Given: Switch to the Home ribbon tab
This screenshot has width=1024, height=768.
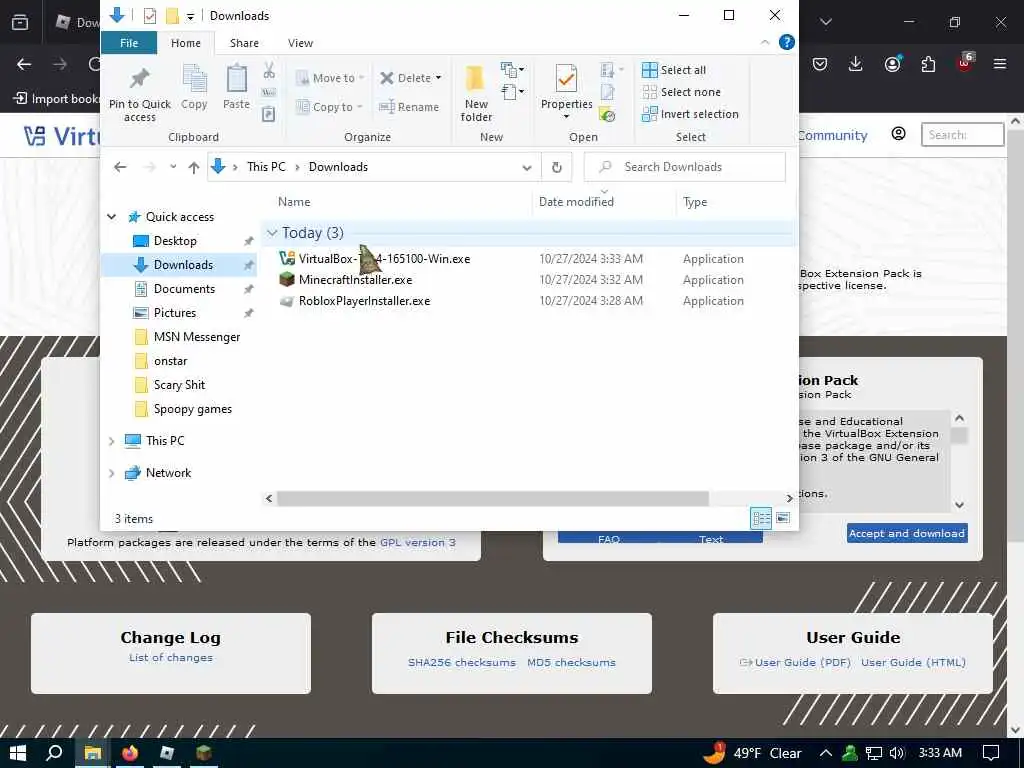Looking at the screenshot, I should (x=185, y=43).
